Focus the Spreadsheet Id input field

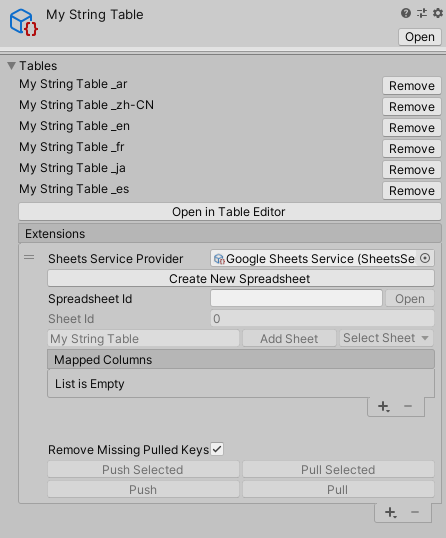(296, 298)
